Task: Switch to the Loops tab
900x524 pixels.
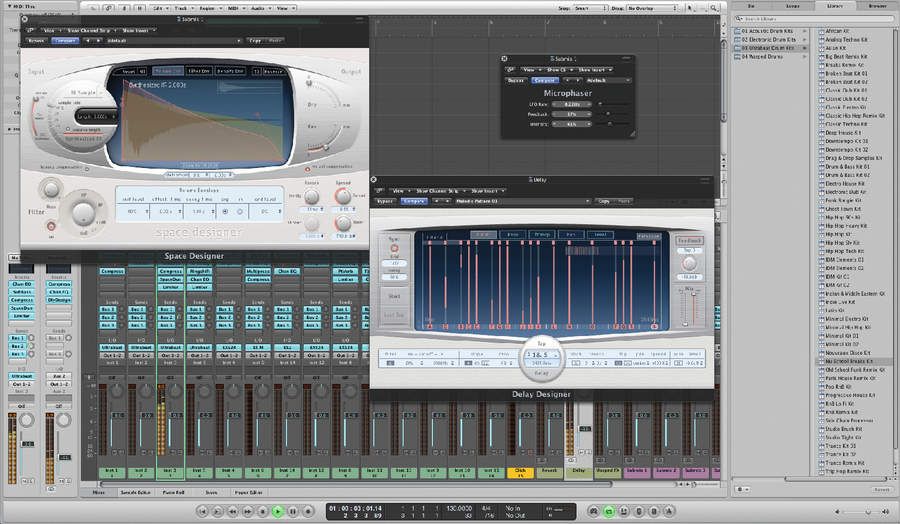Action: tap(793, 6)
